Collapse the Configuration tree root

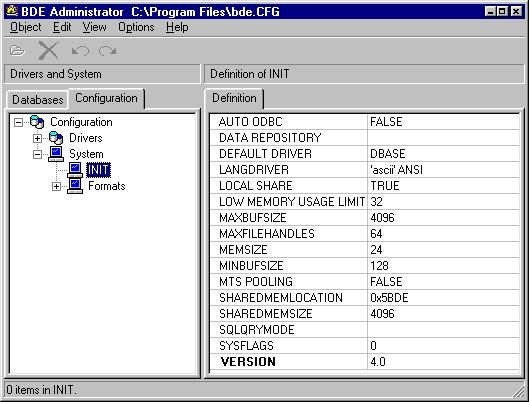click(x=19, y=122)
